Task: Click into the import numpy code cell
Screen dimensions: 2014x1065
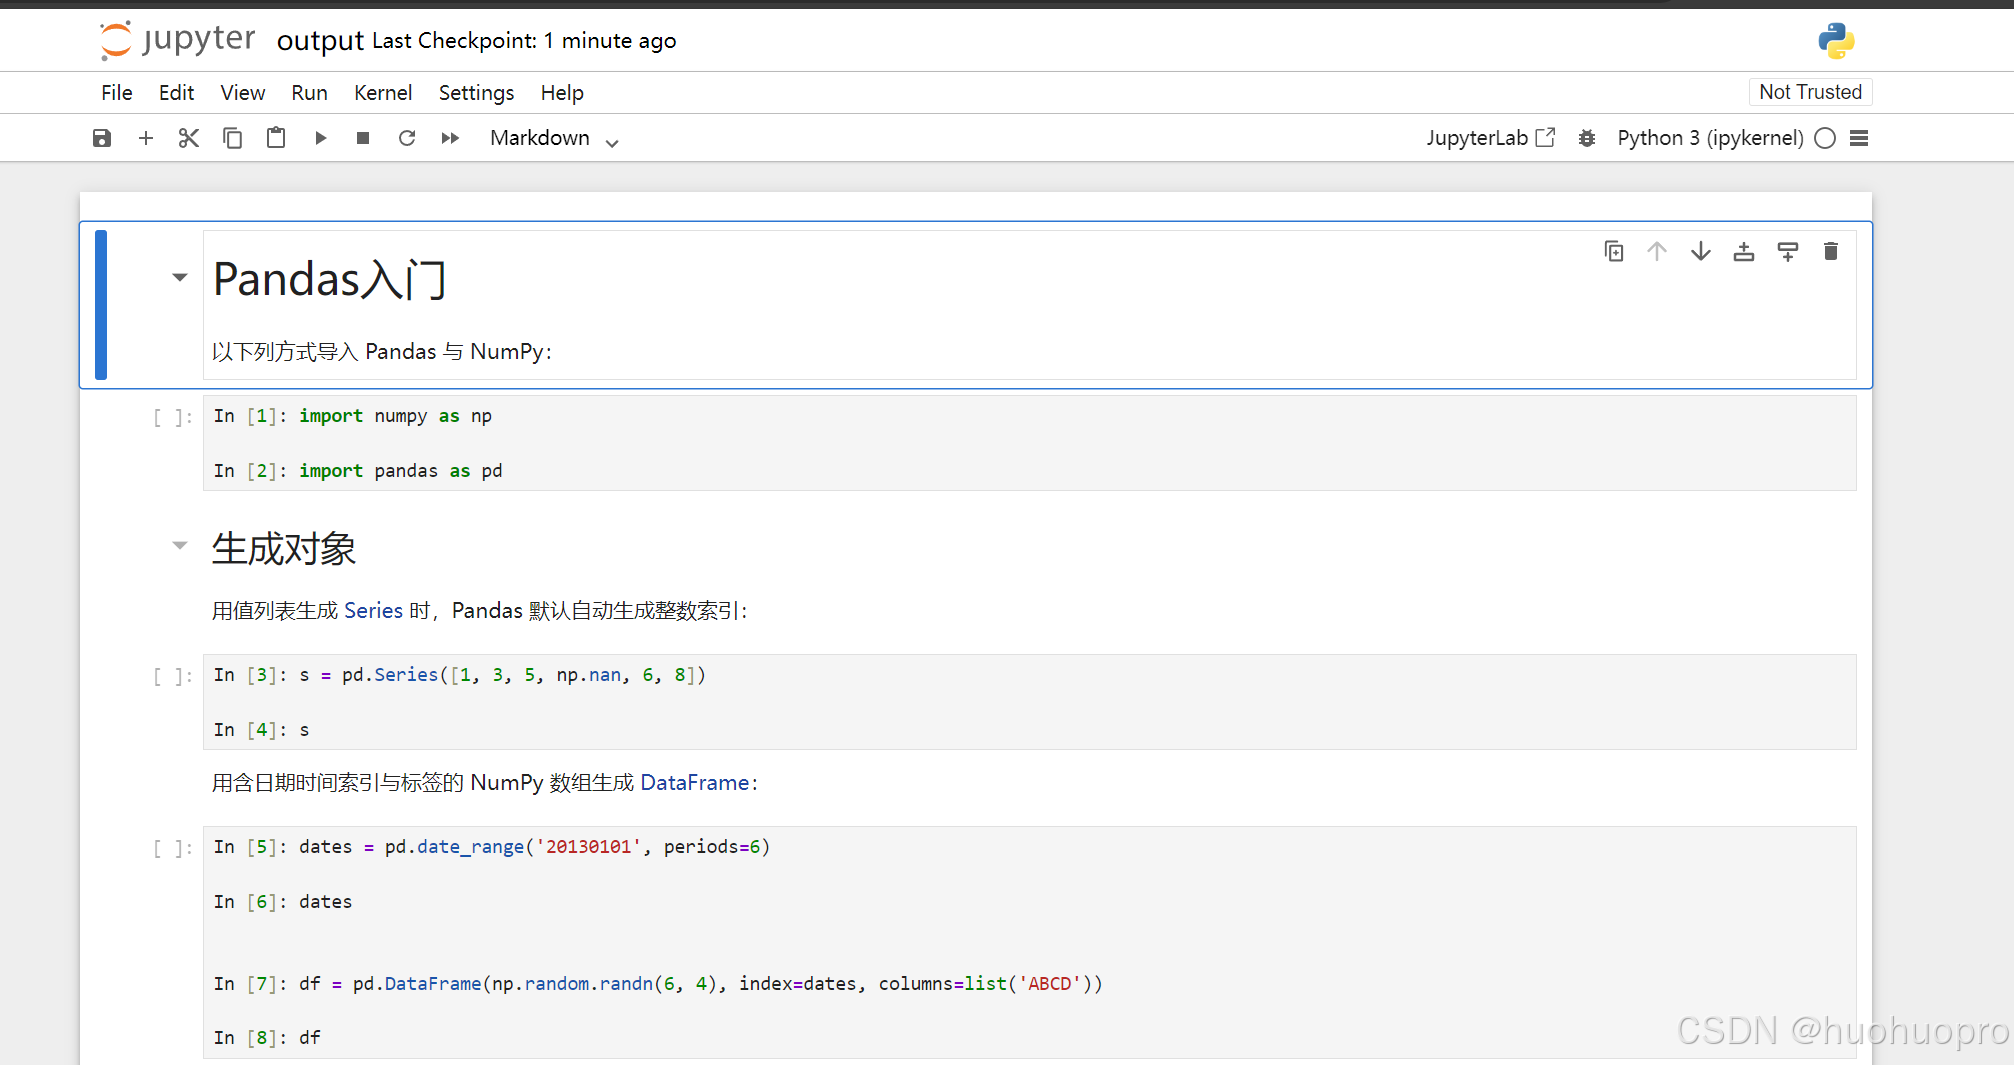Action: pyautogui.click(x=1029, y=443)
